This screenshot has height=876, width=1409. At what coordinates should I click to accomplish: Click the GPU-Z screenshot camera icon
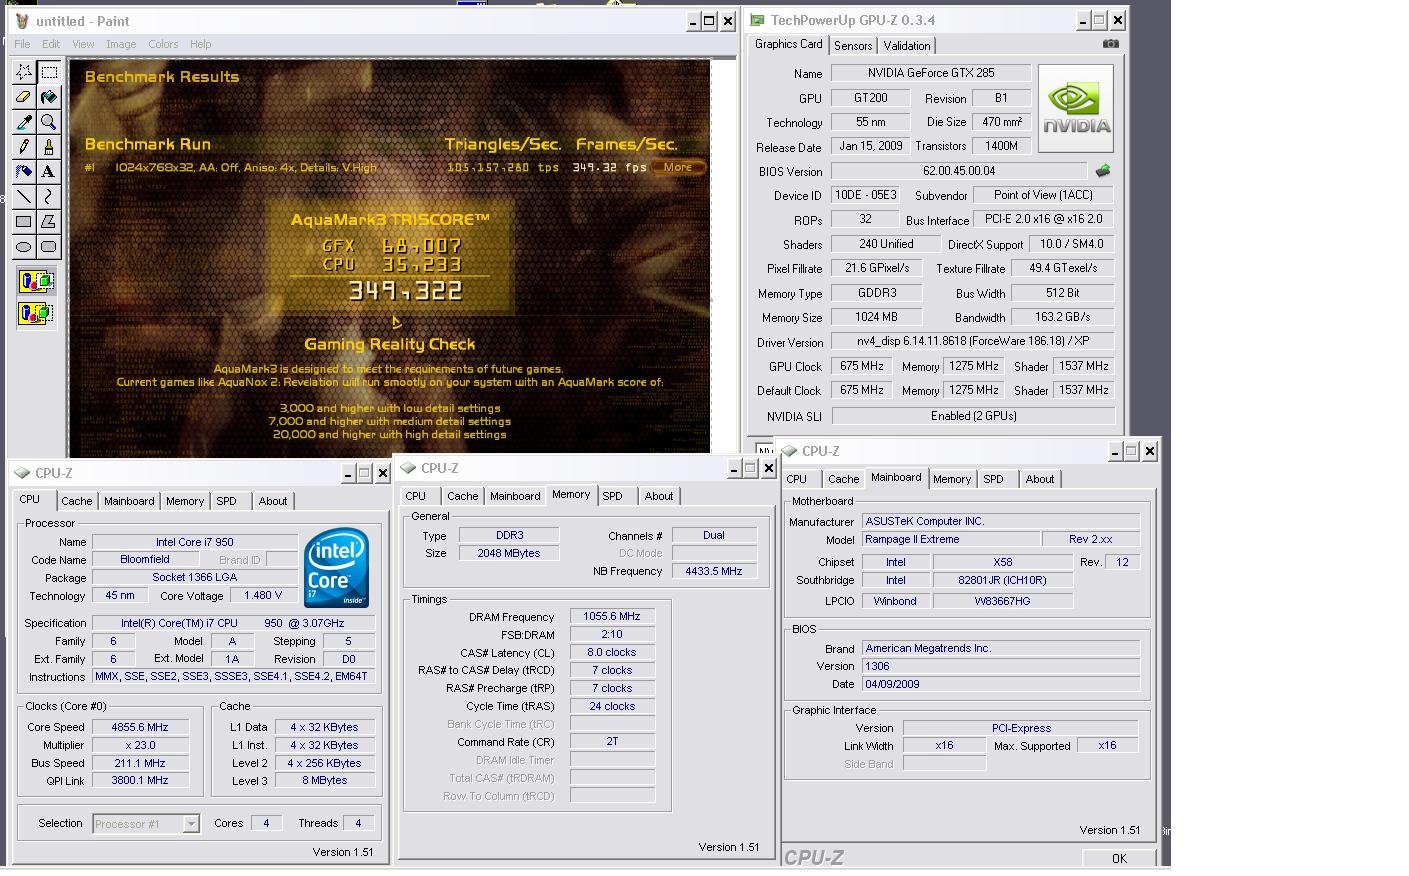coord(1111,44)
